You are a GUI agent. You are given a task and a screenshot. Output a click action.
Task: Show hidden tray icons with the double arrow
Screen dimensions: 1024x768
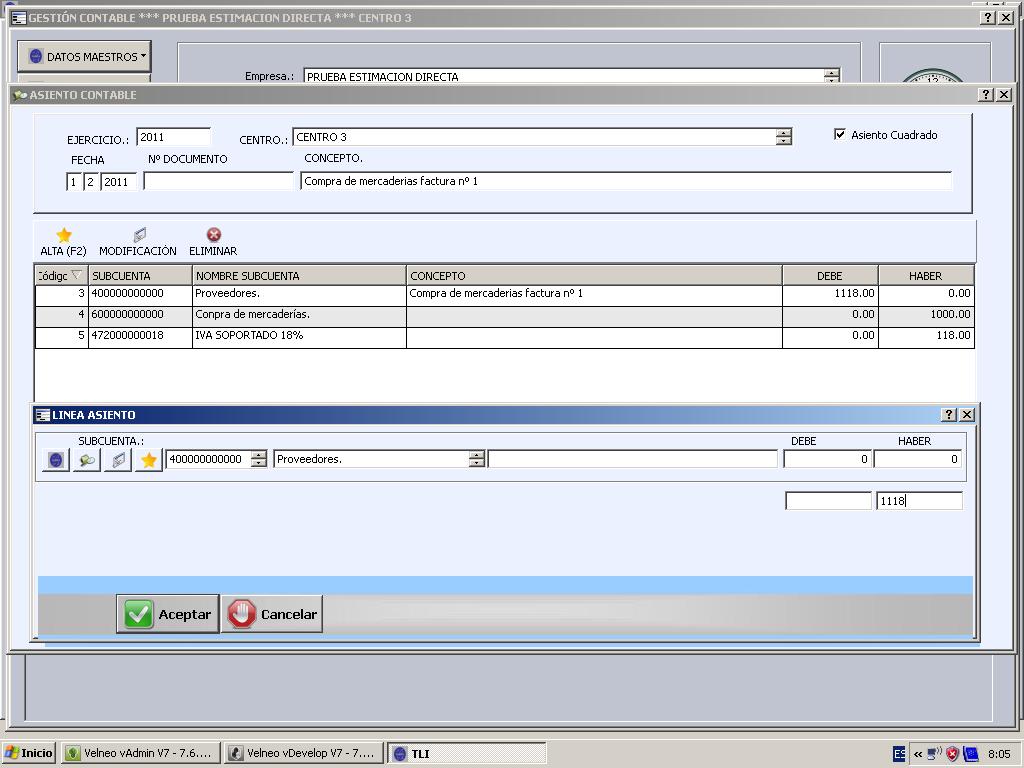918,754
